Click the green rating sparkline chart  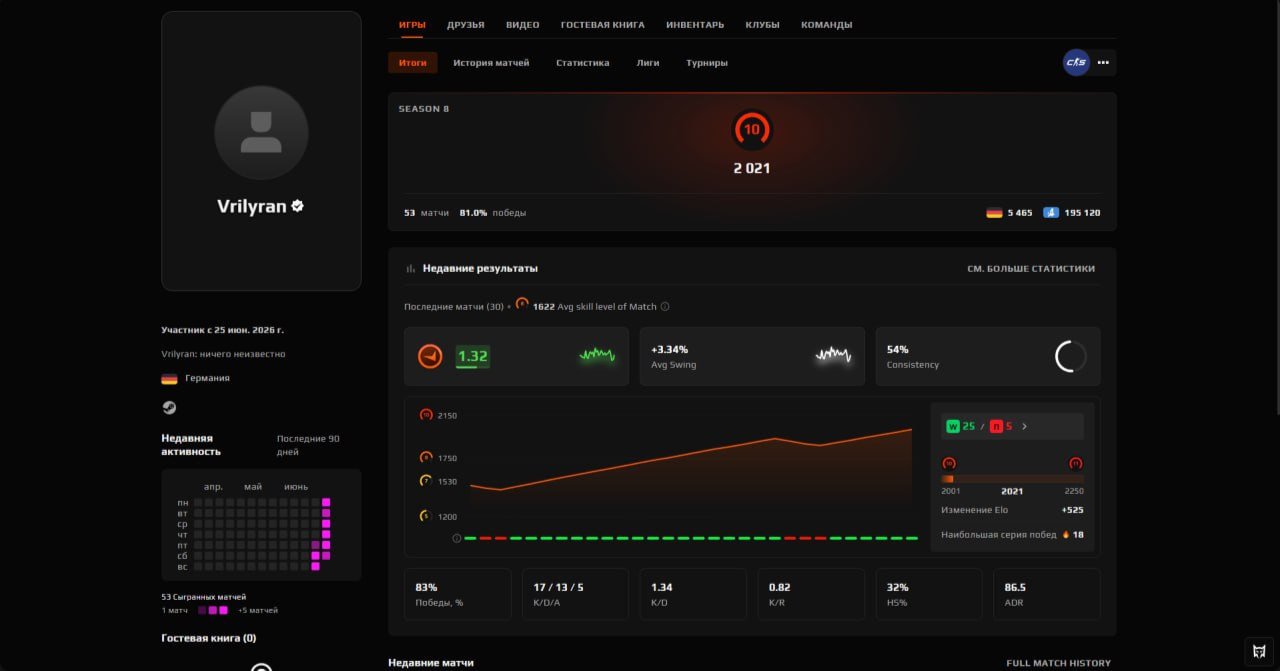coord(597,355)
